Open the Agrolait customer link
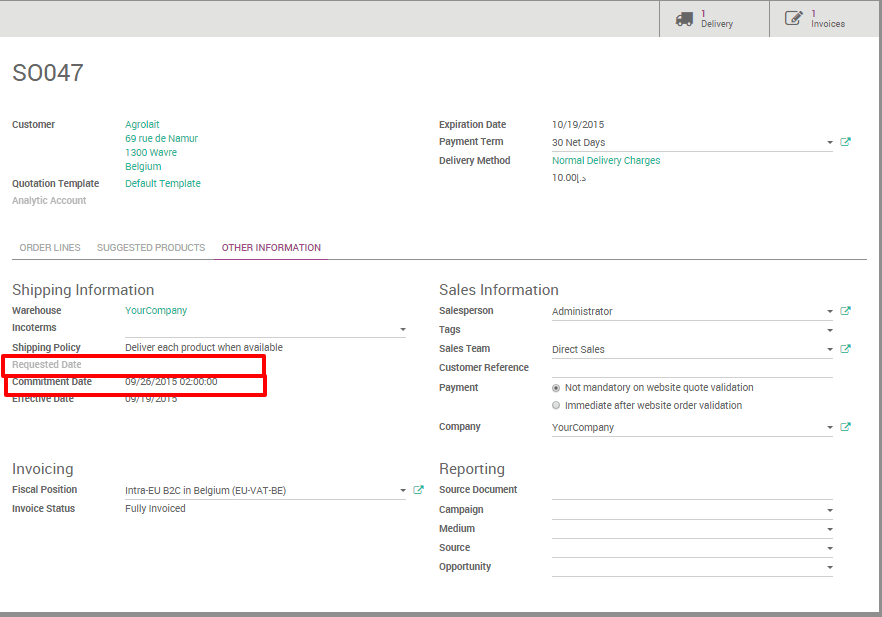 point(140,124)
